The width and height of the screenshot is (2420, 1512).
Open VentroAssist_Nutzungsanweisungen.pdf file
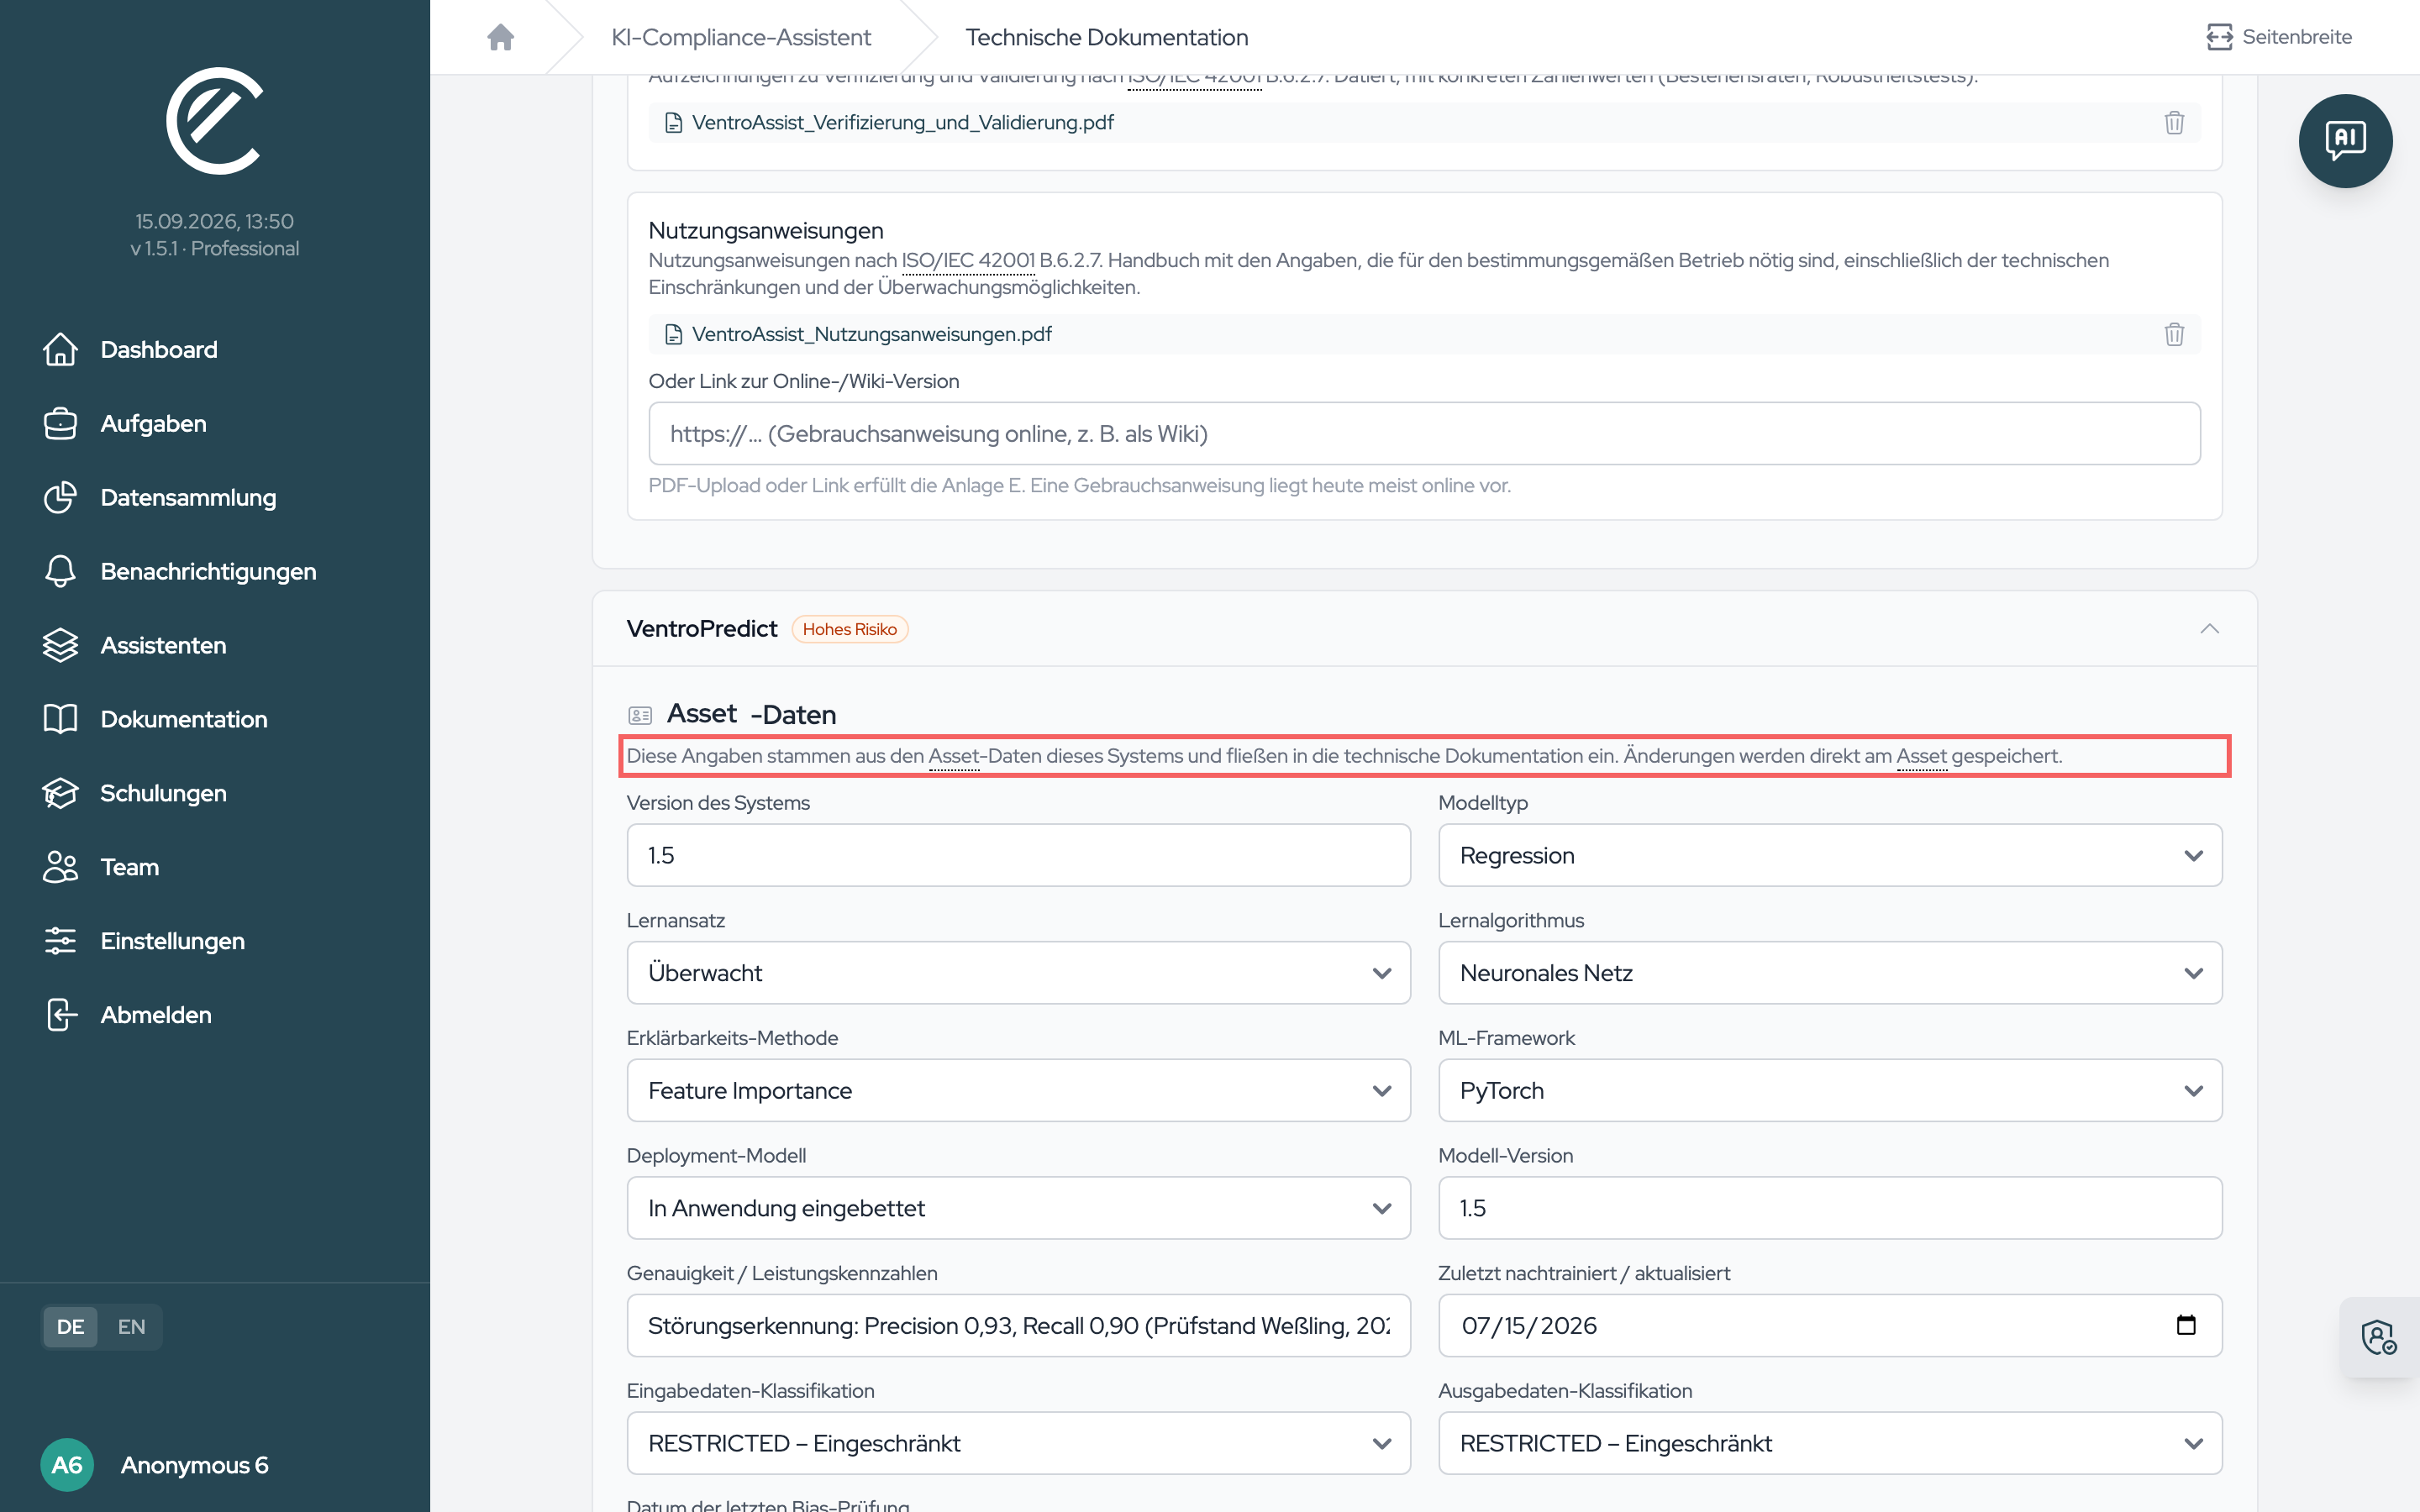tap(871, 334)
